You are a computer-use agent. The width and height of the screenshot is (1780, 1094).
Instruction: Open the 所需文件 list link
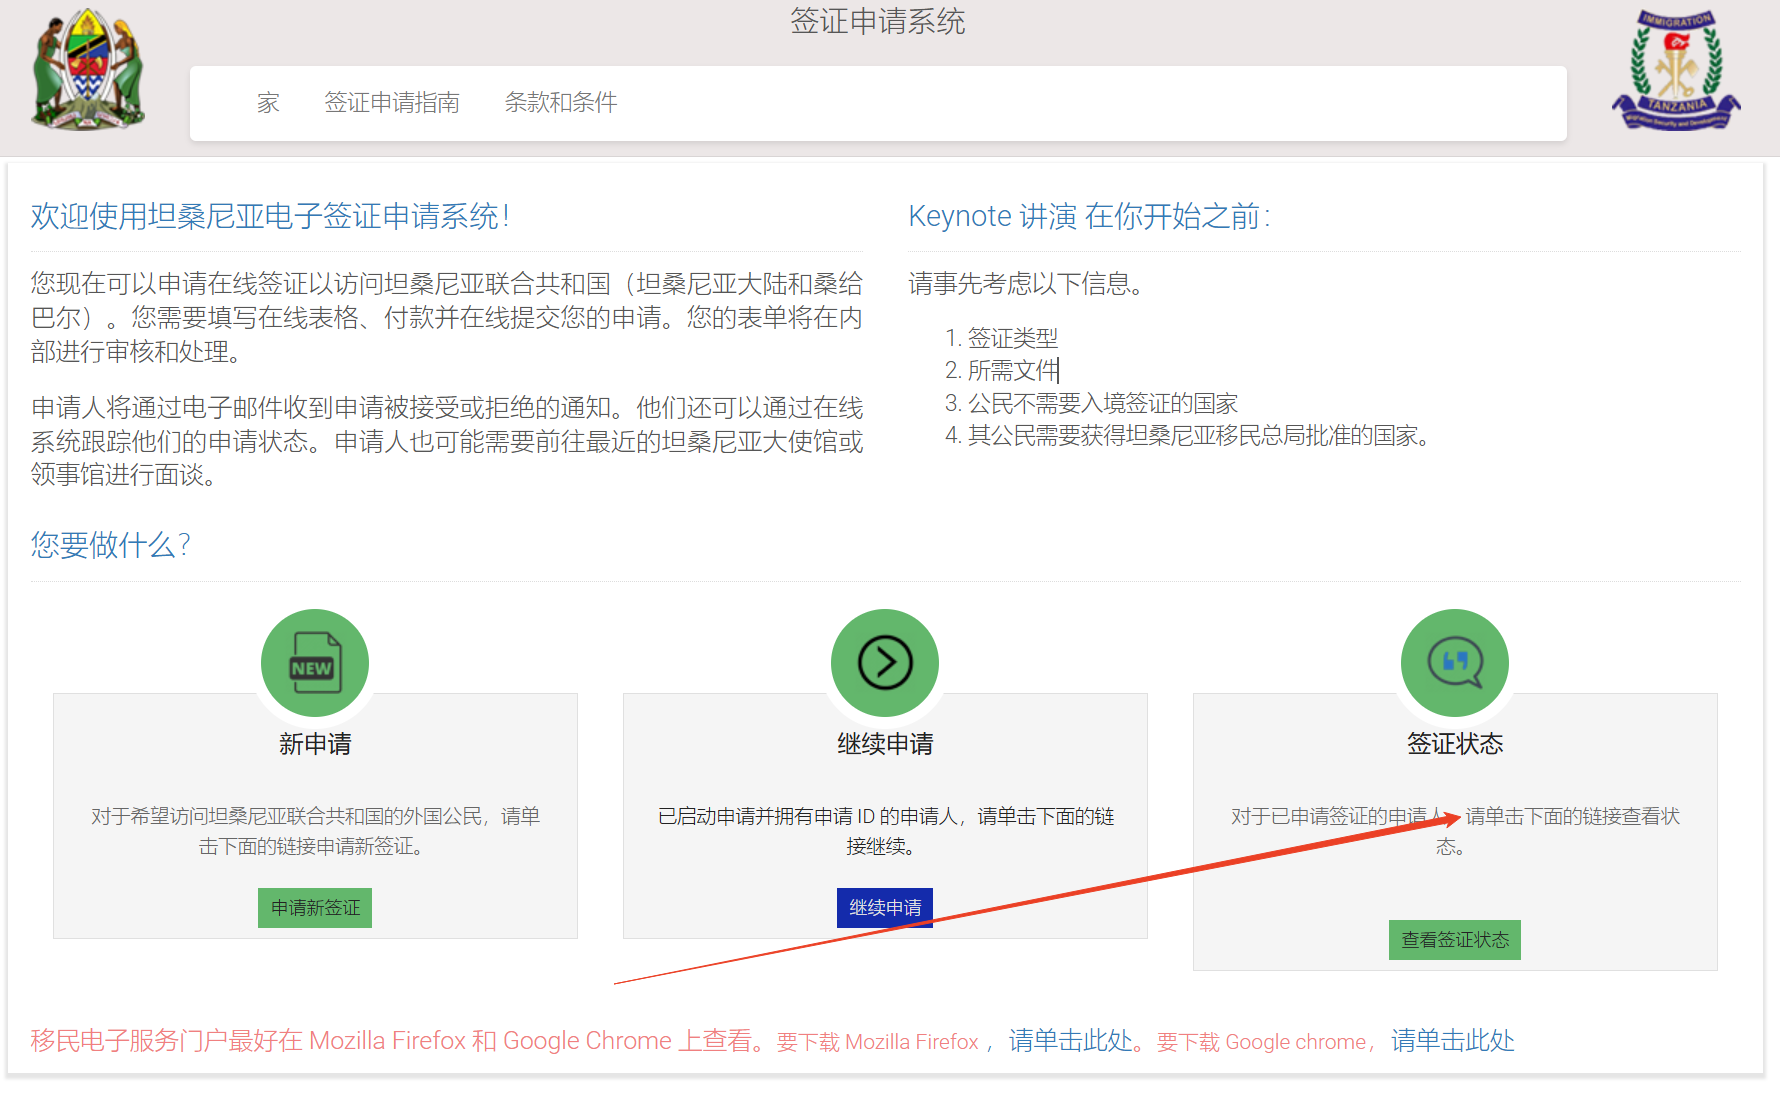pos(1012,371)
